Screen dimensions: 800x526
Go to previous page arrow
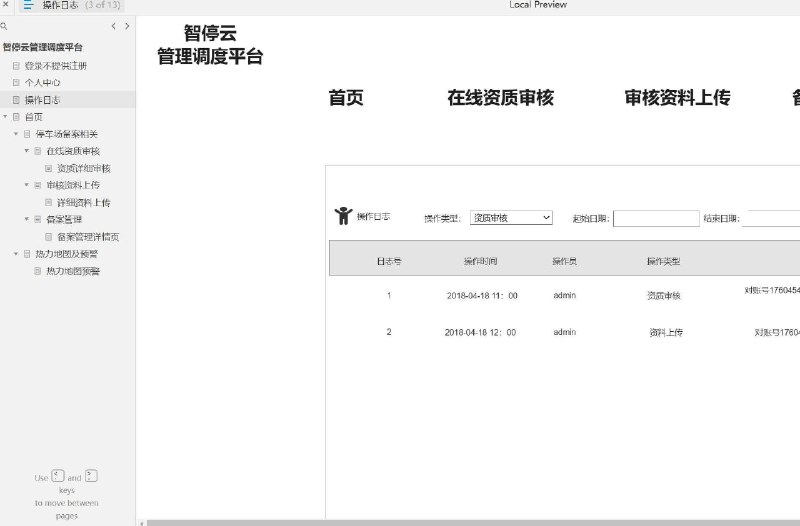coord(113,26)
